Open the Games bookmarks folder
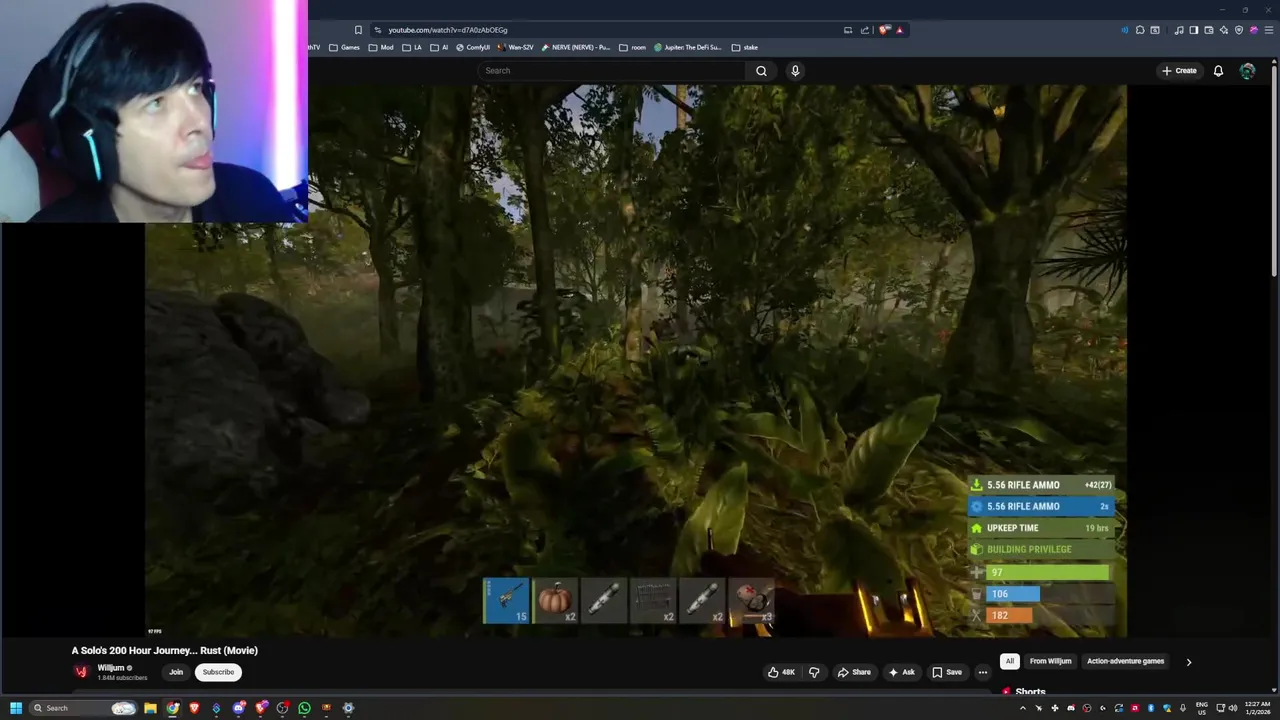The height and width of the screenshot is (720, 1280). click(345, 47)
